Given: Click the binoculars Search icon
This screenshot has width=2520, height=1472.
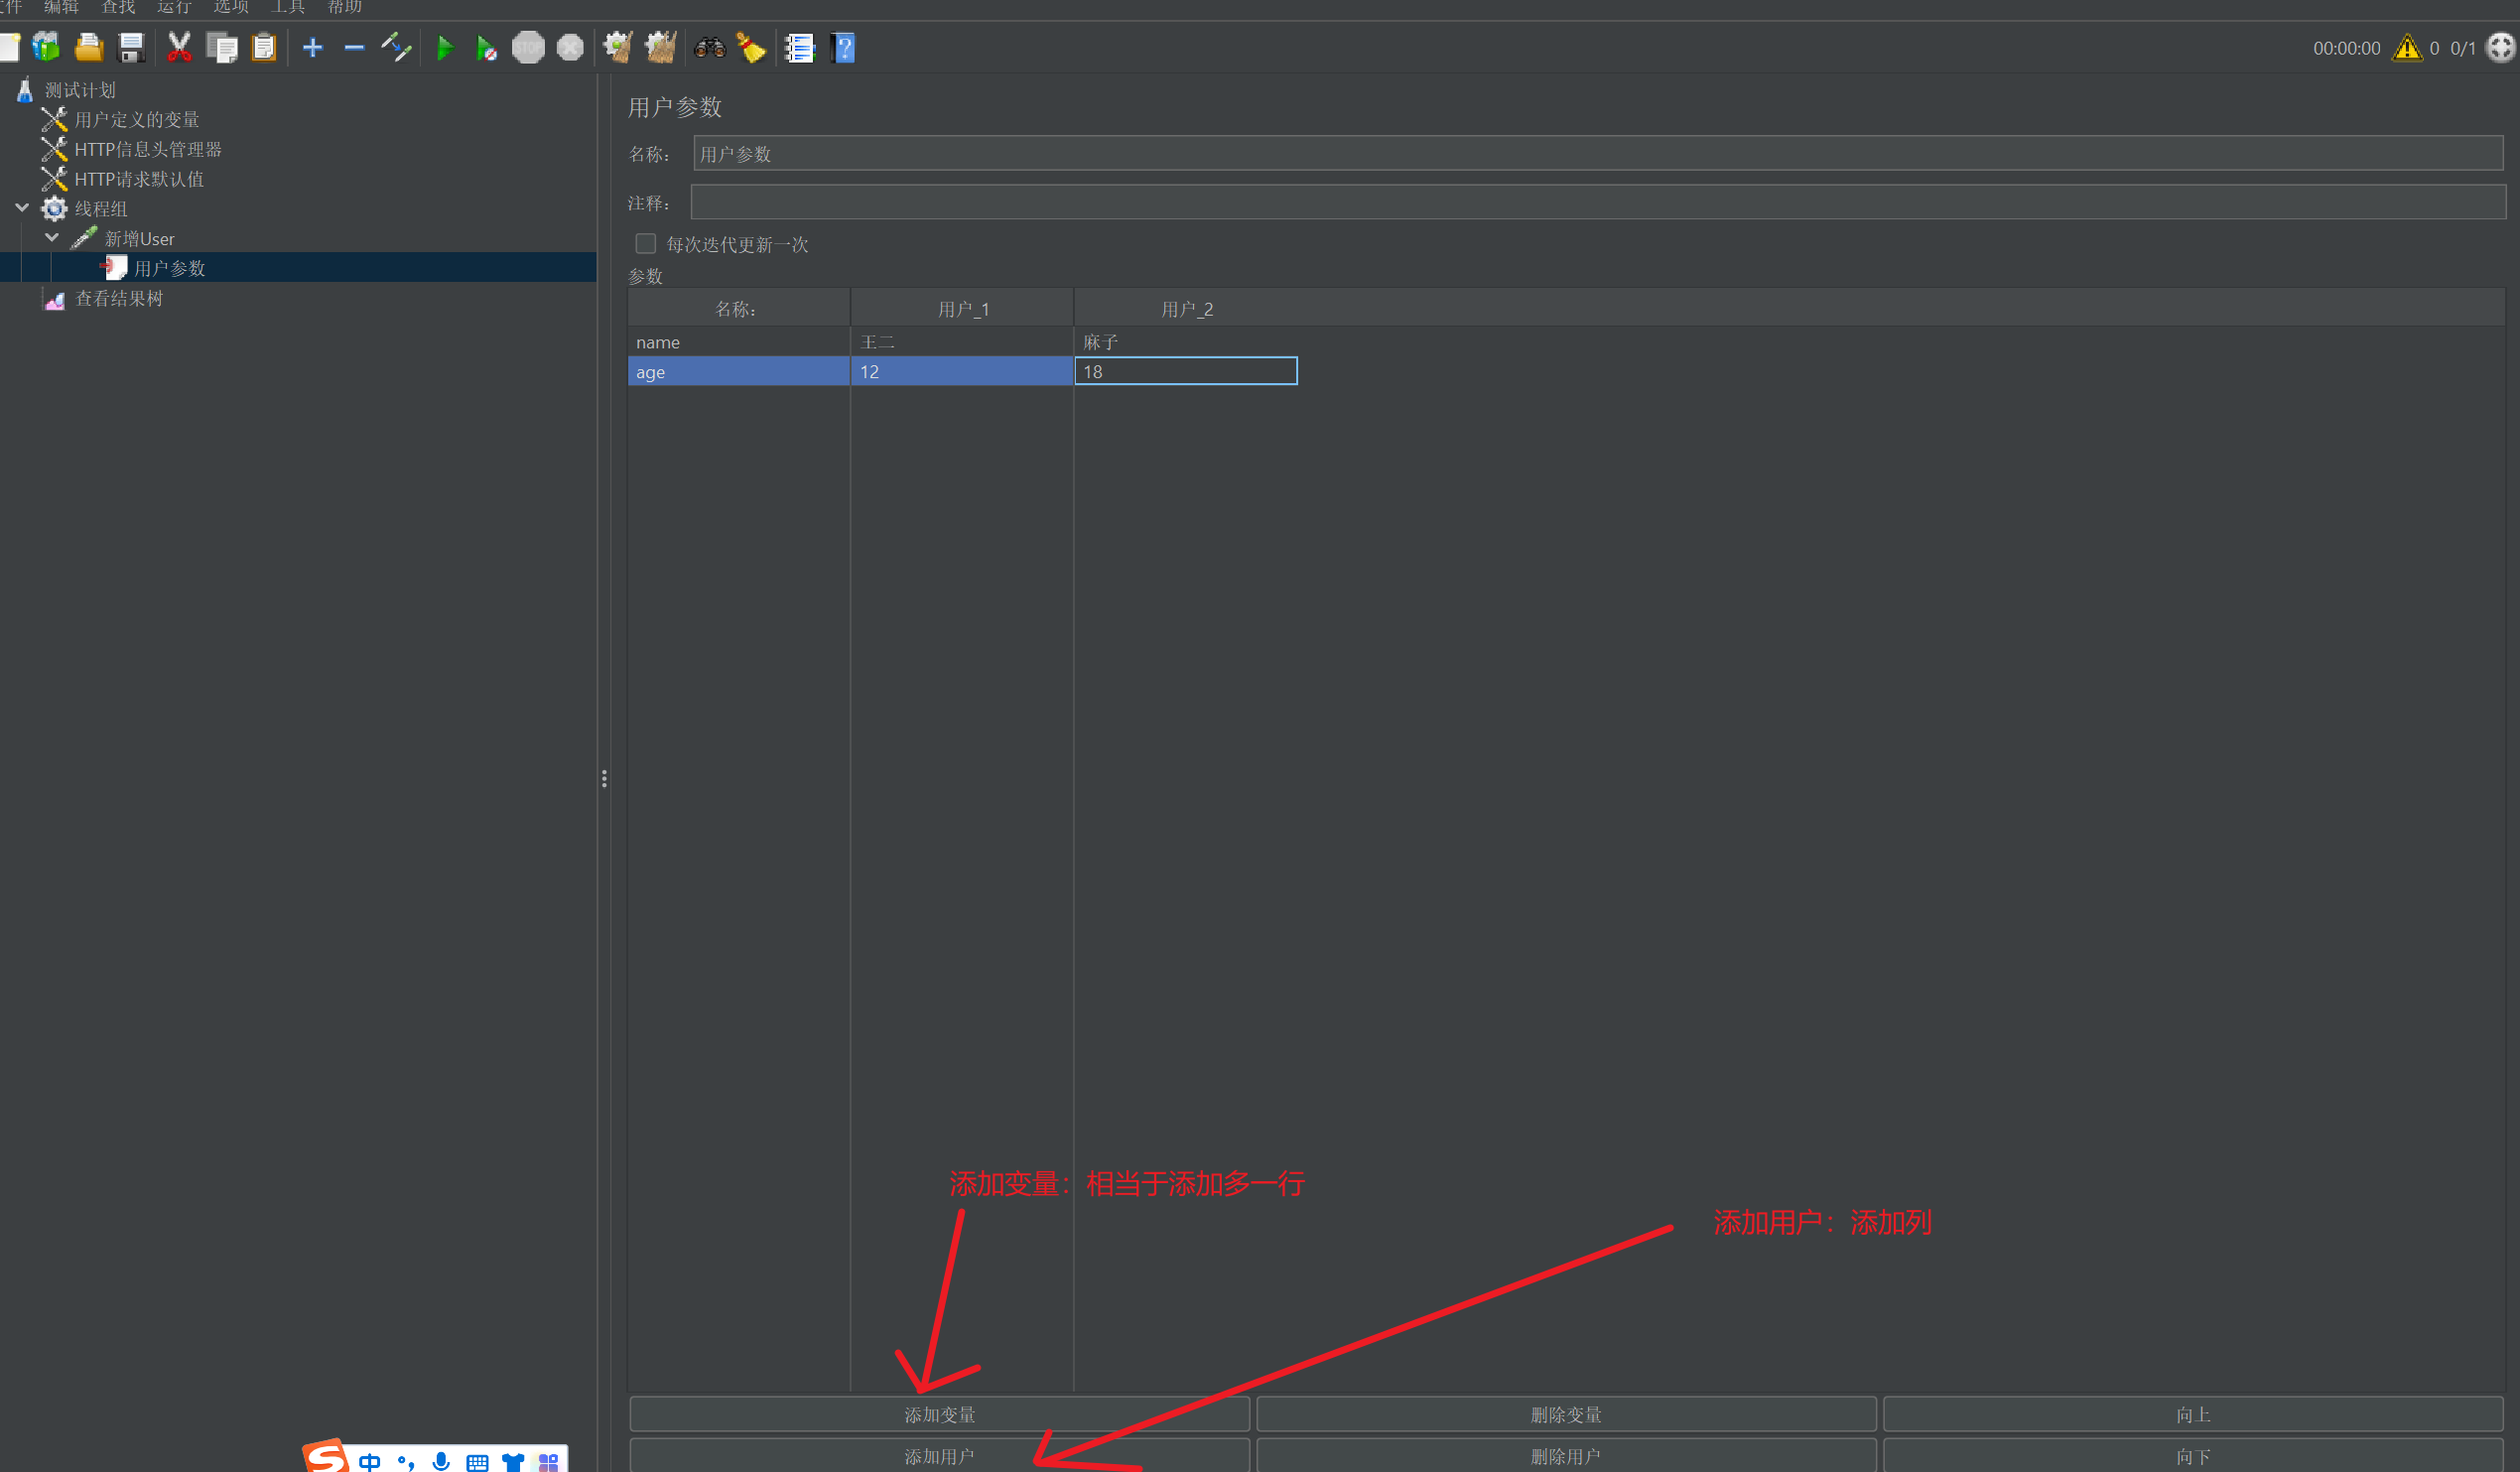Looking at the screenshot, I should pyautogui.click(x=709, y=48).
